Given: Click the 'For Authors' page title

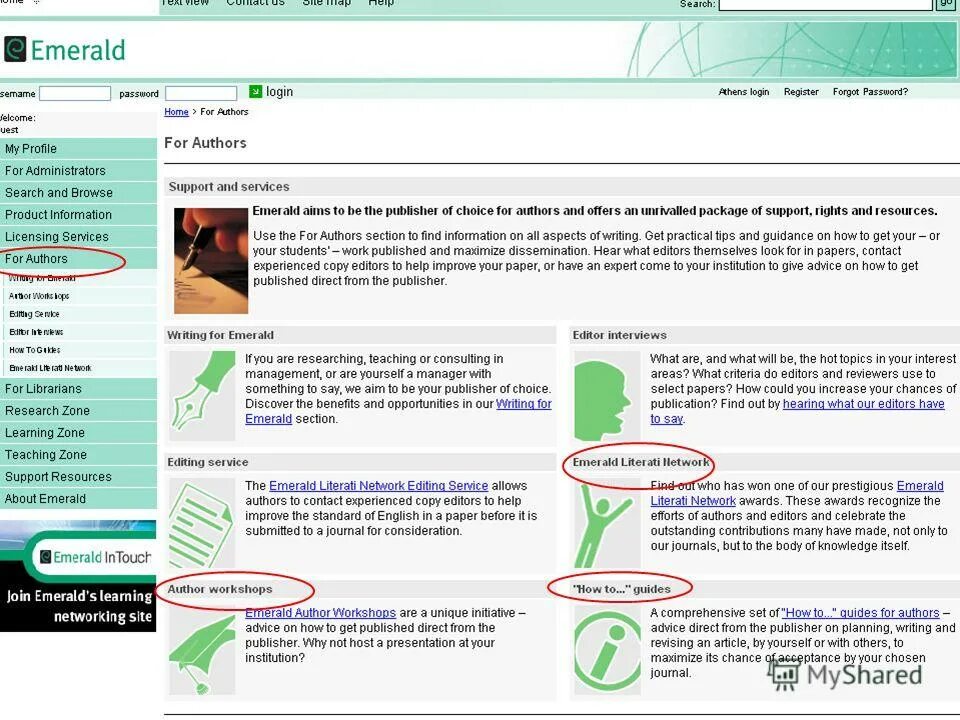Looking at the screenshot, I should pos(205,143).
